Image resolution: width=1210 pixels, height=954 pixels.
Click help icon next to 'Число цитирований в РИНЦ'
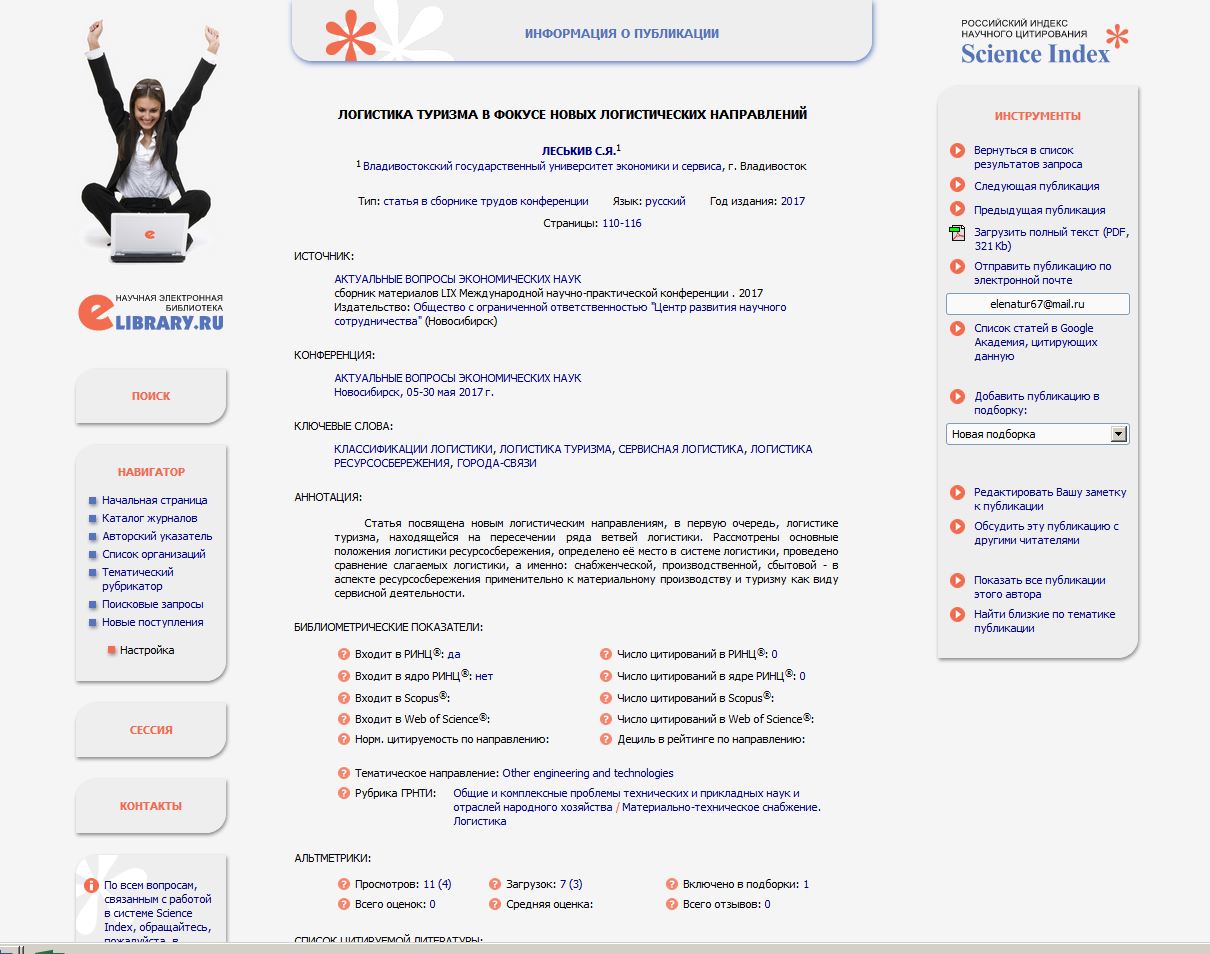tap(606, 655)
